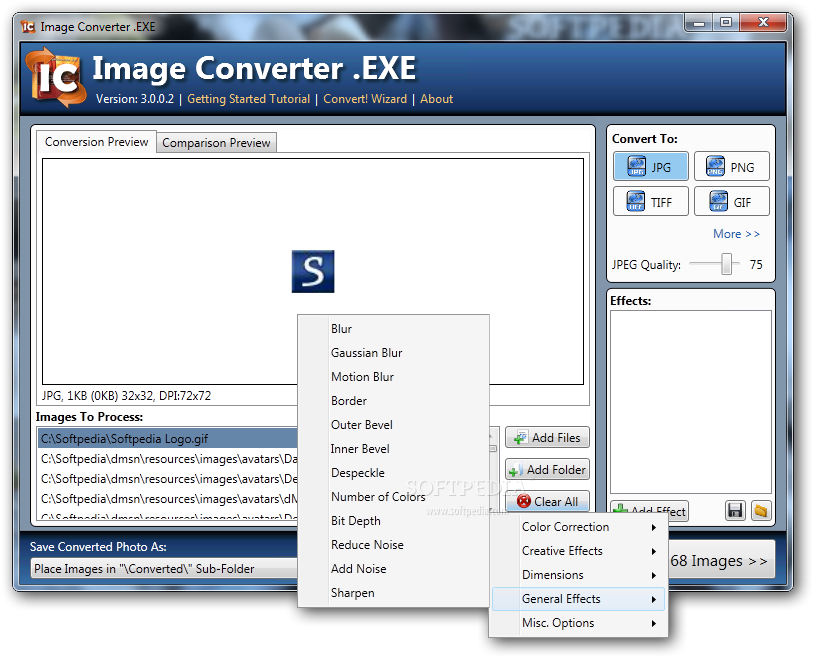Viewport: 814px width, 658px height.
Task: Click the title bar application icon
Action: 28,26
